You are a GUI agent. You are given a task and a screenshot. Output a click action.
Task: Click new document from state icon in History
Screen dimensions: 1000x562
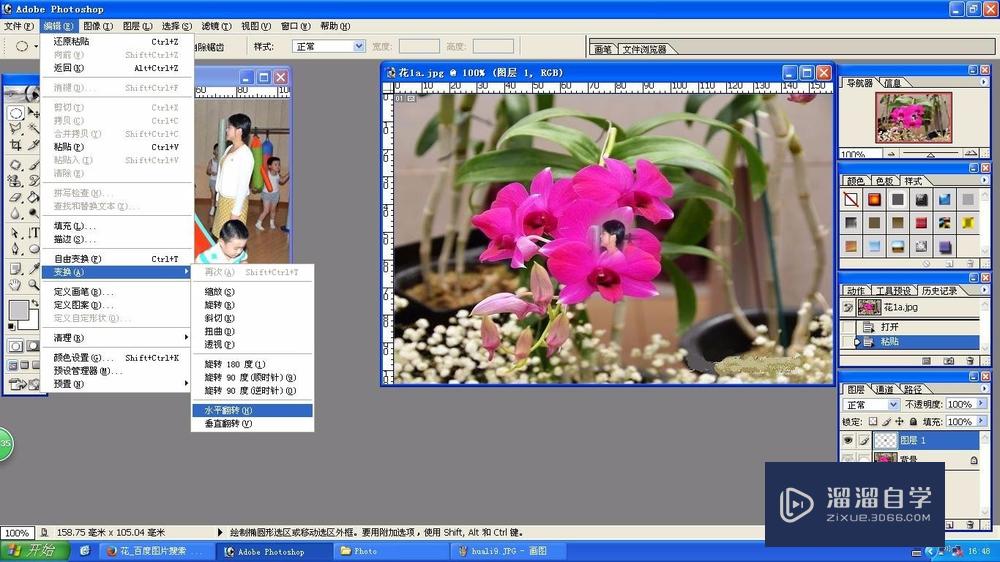pos(927,361)
